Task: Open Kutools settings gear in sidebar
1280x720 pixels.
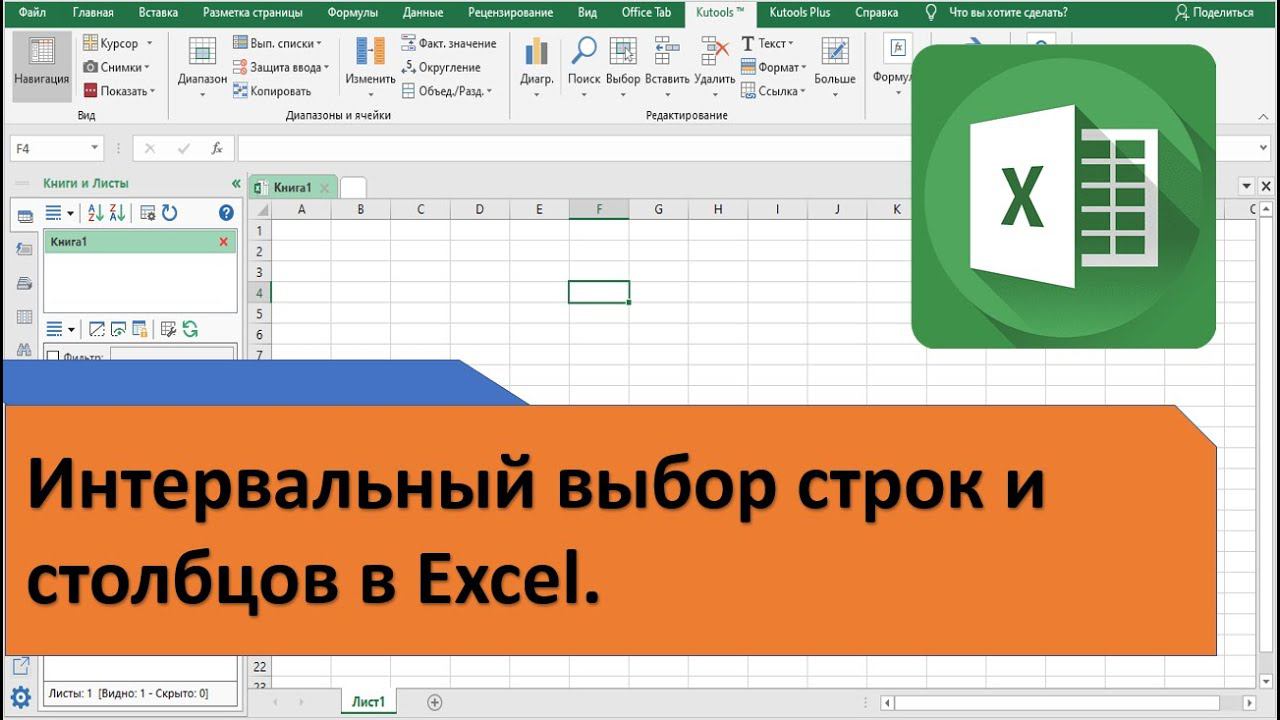Action: (x=21, y=697)
